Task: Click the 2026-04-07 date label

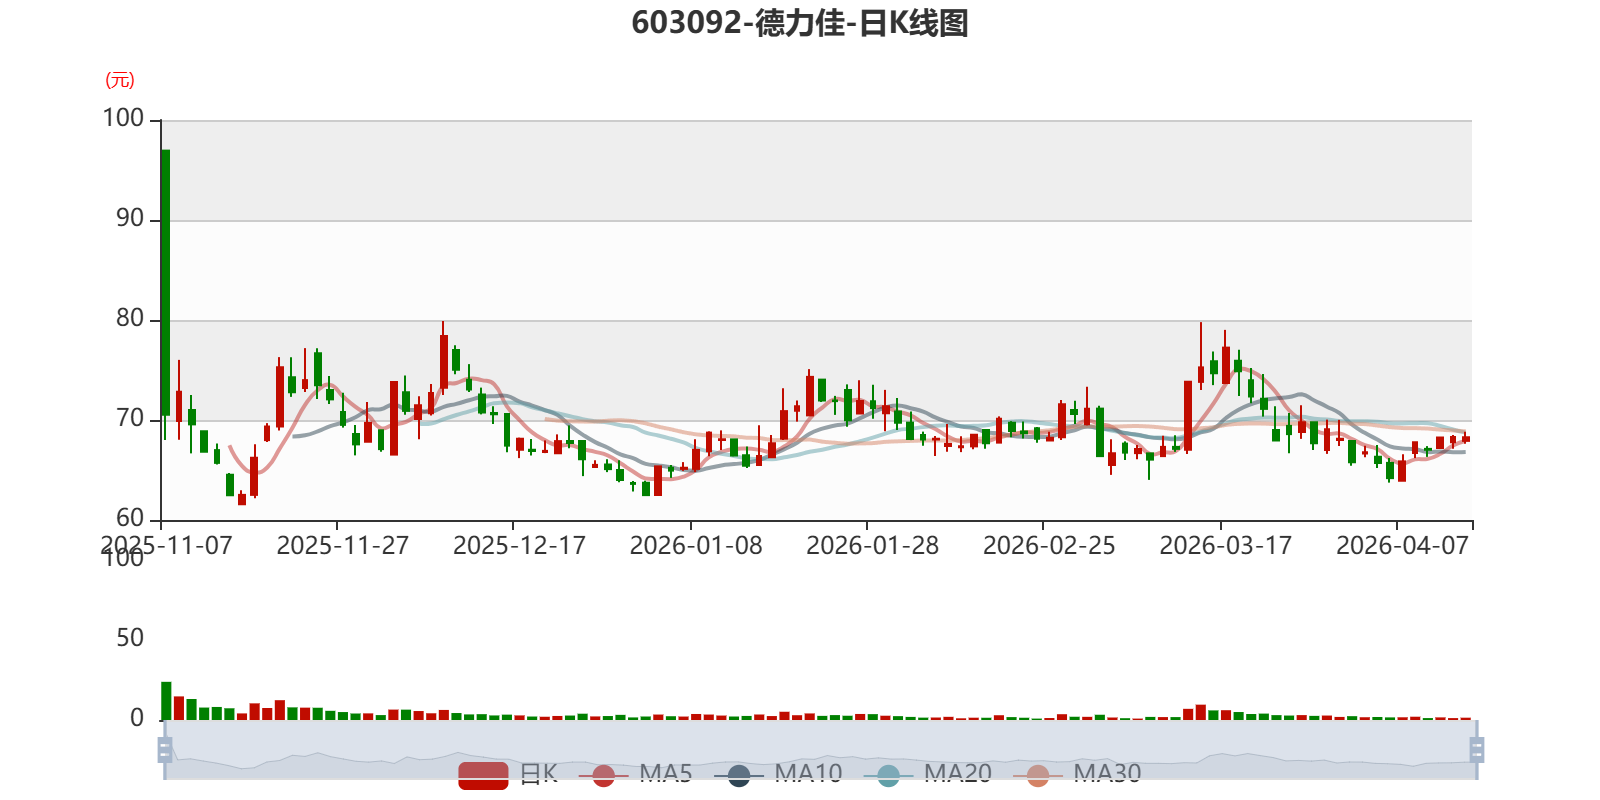Action: tap(1403, 546)
